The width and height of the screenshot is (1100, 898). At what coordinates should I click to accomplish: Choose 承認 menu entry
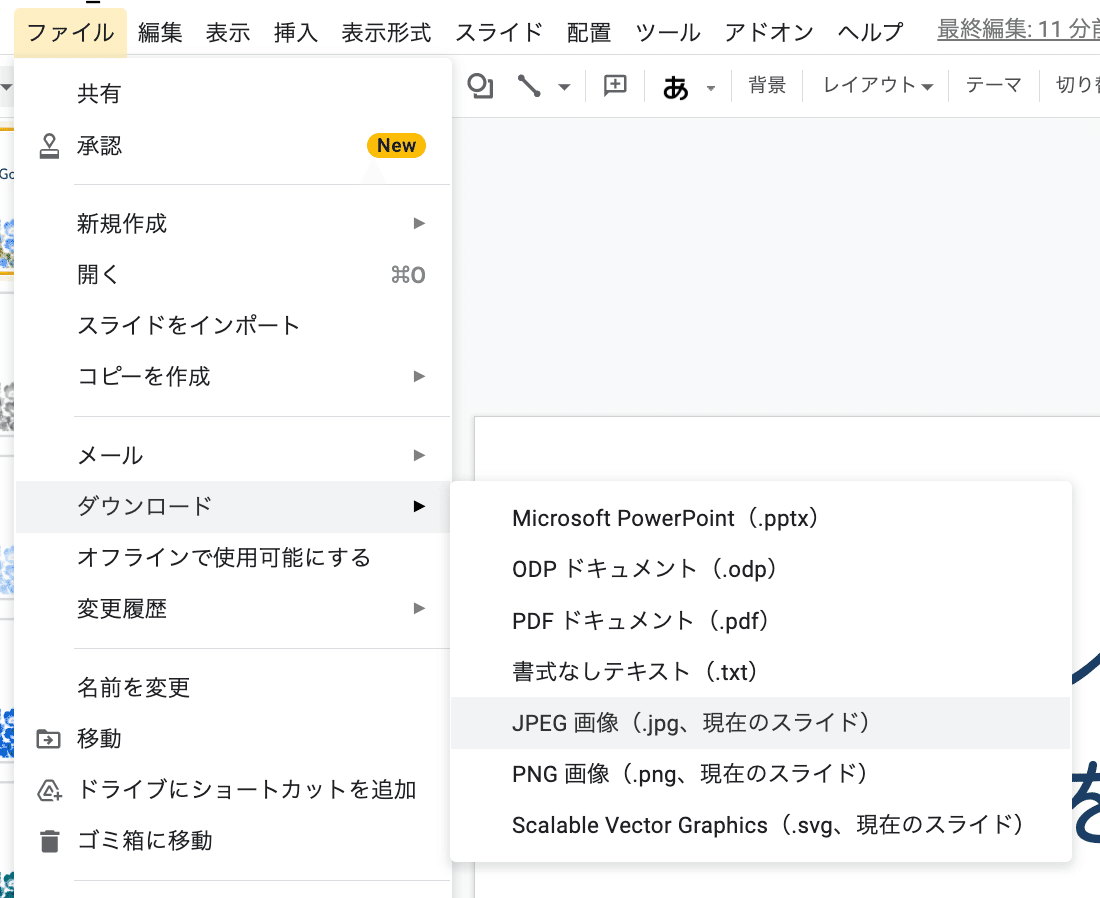tap(232, 146)
